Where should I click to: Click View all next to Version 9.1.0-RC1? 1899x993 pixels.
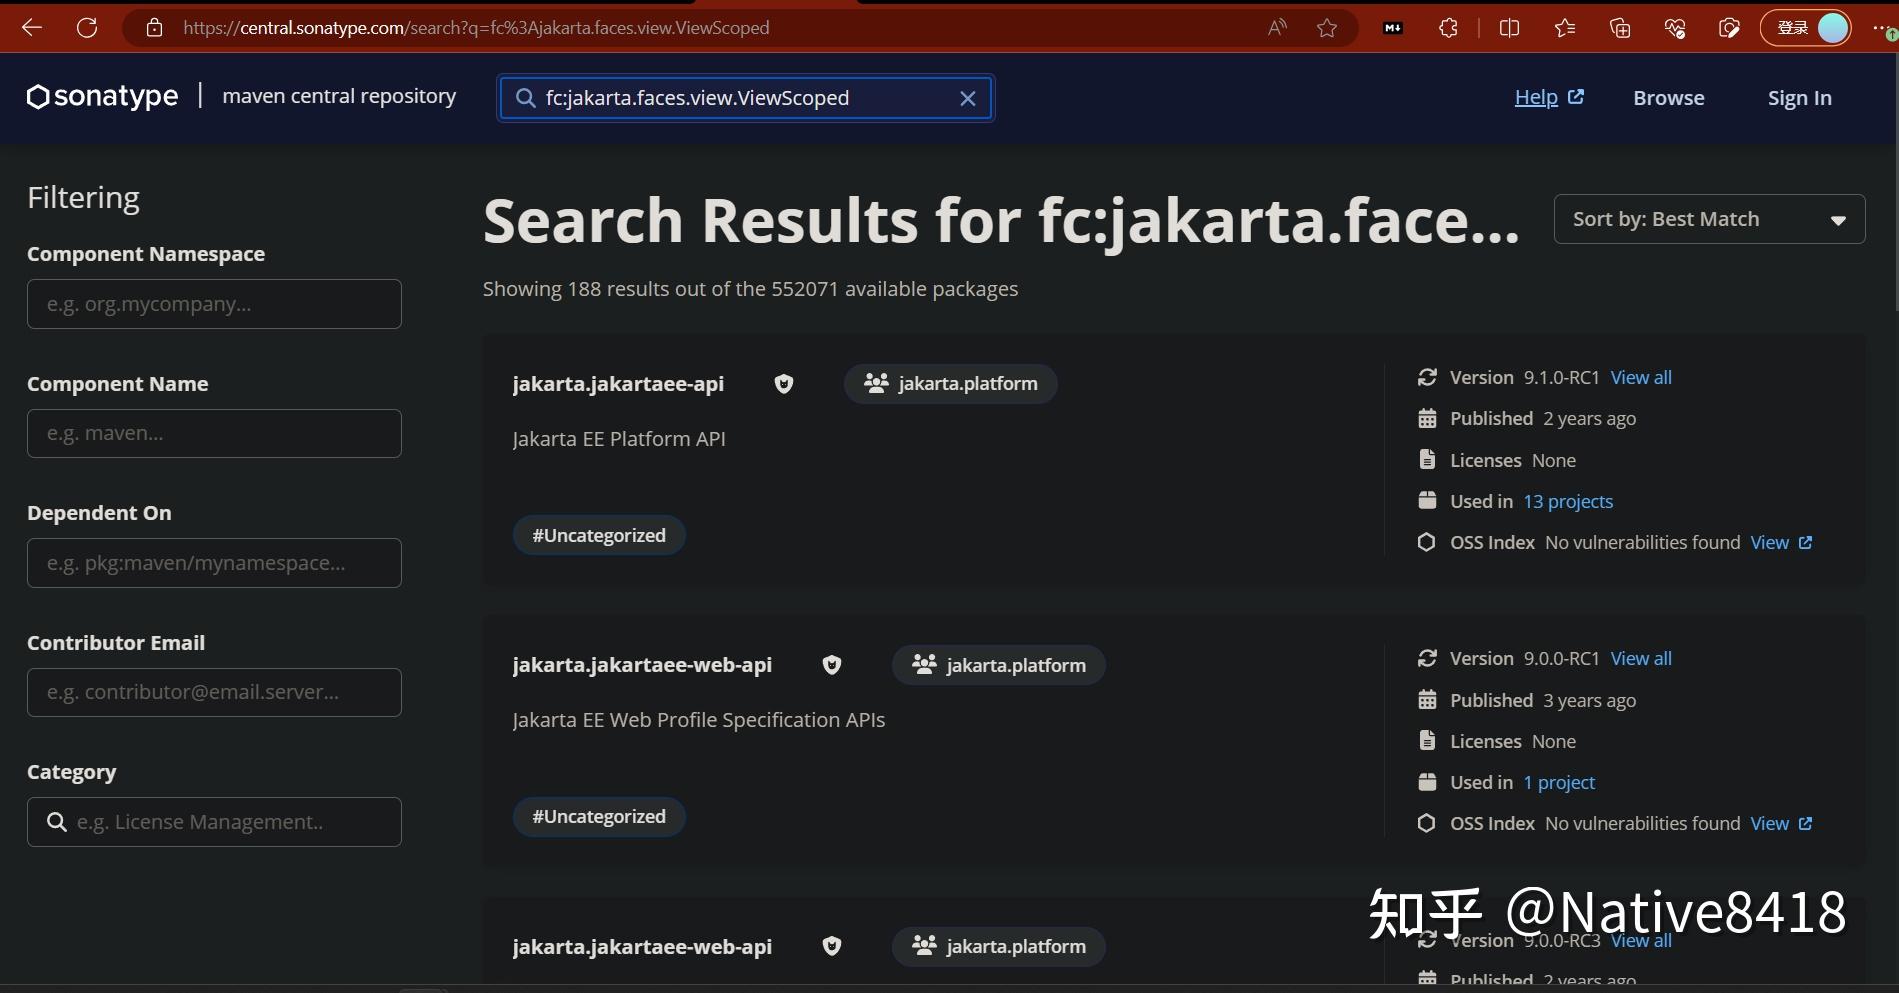(1640, 377)
